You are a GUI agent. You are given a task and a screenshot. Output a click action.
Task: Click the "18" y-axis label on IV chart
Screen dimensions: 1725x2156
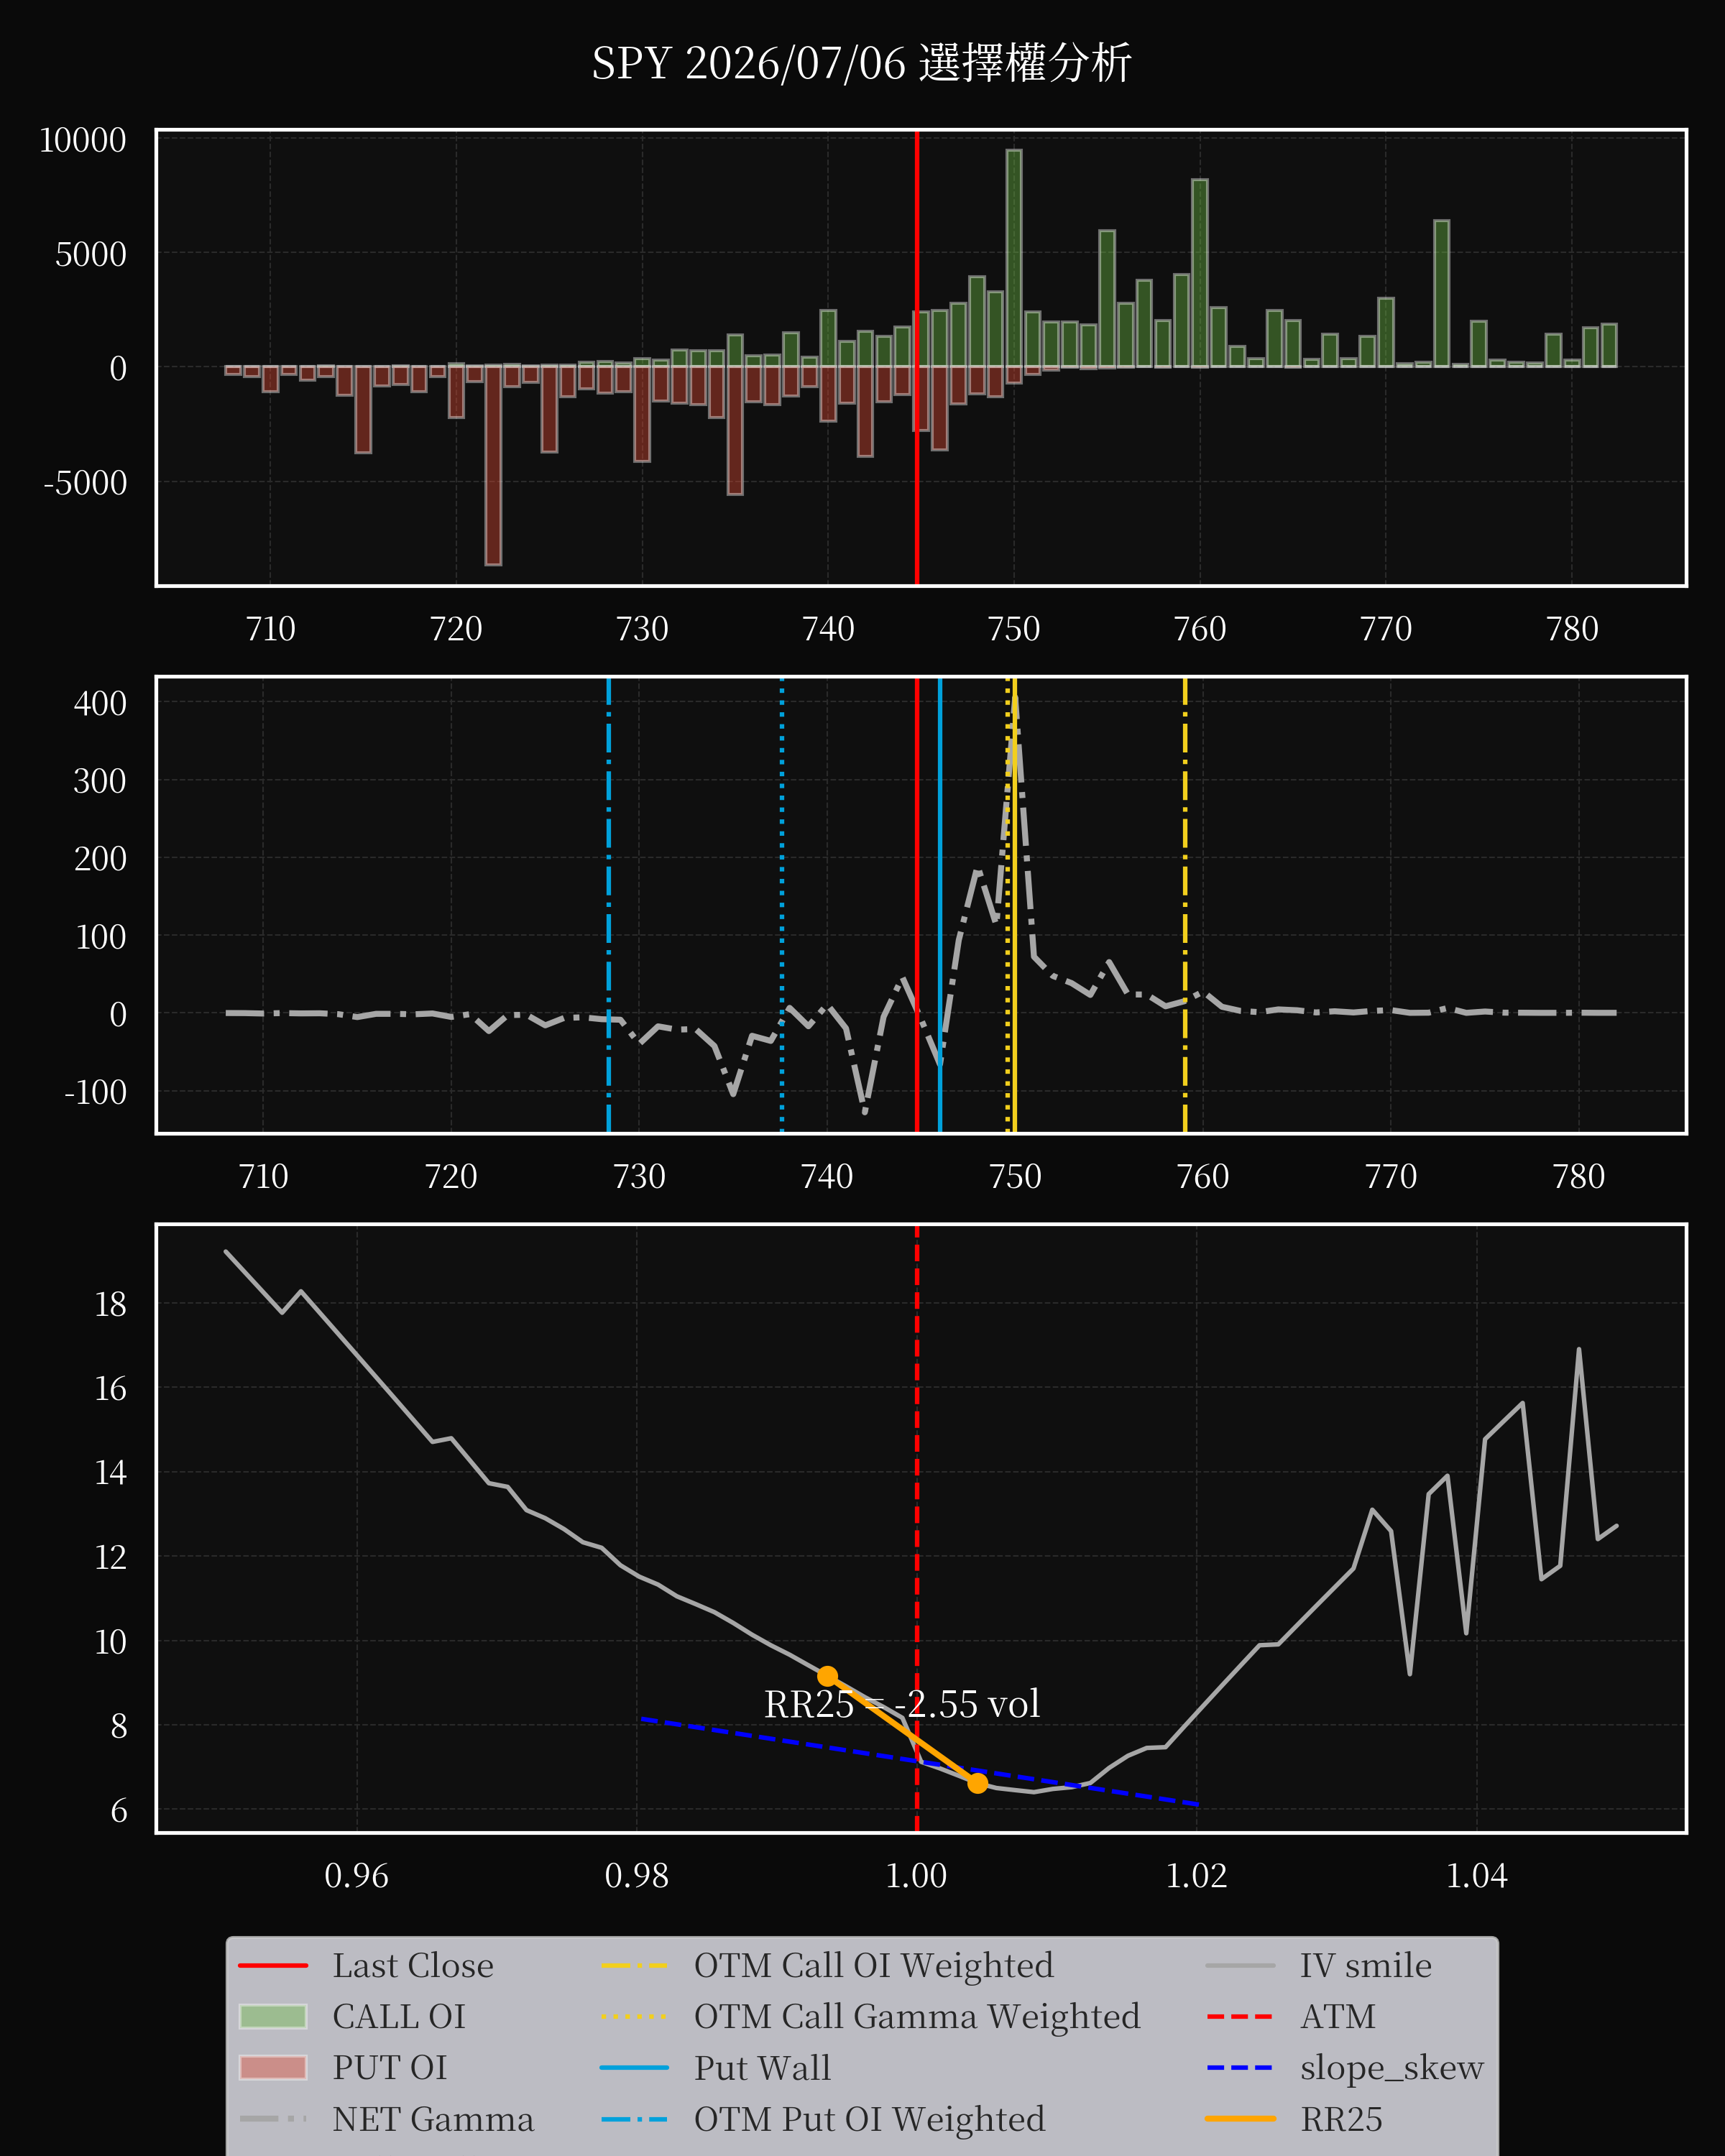click(111, 1304)
